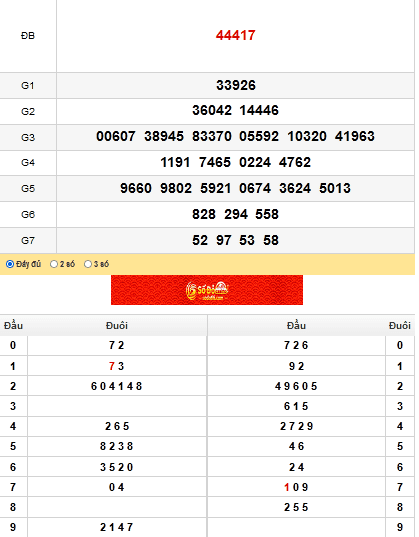Click head digits '9 2' for tail 1

pyautogui.click(x=296, y=366)
